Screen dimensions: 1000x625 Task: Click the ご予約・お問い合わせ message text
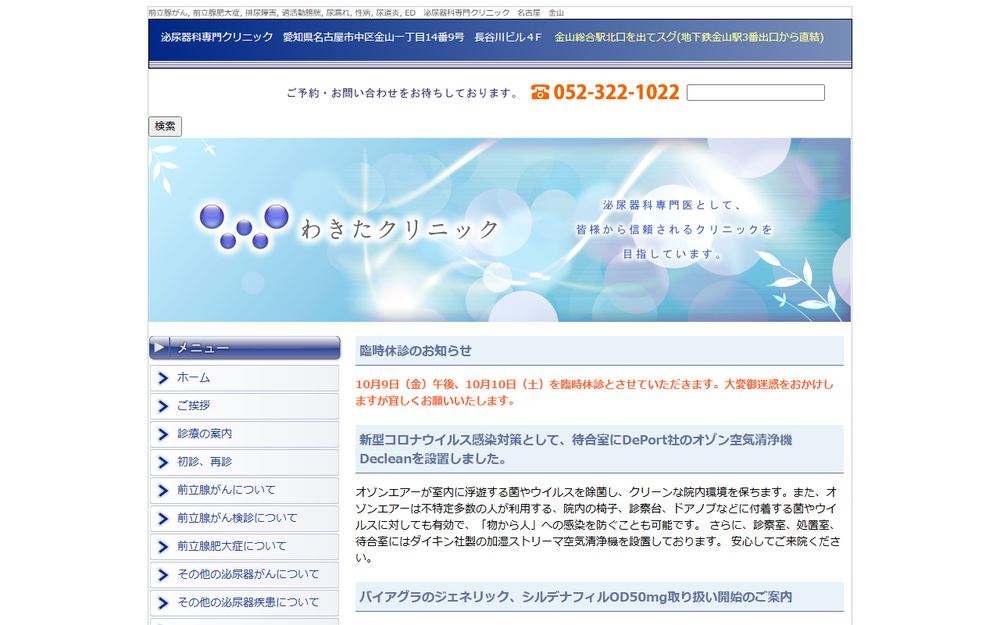[x=403, y=93]
